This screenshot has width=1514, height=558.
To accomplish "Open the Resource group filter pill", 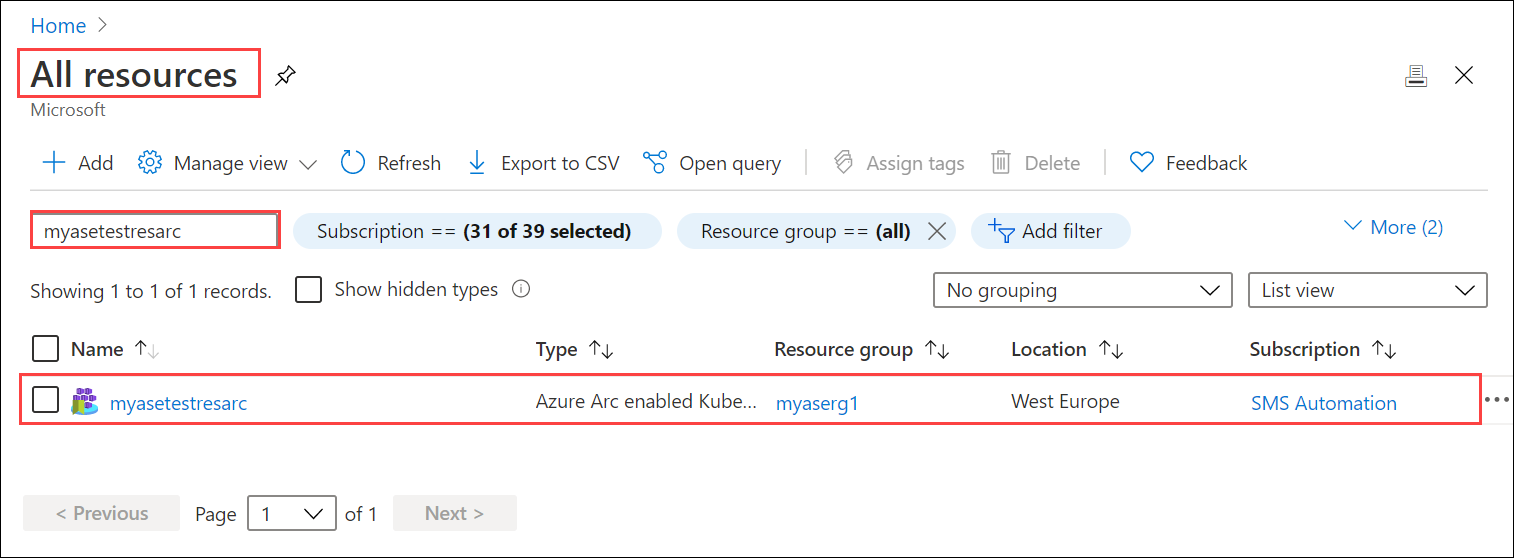I will pos(806,231).
